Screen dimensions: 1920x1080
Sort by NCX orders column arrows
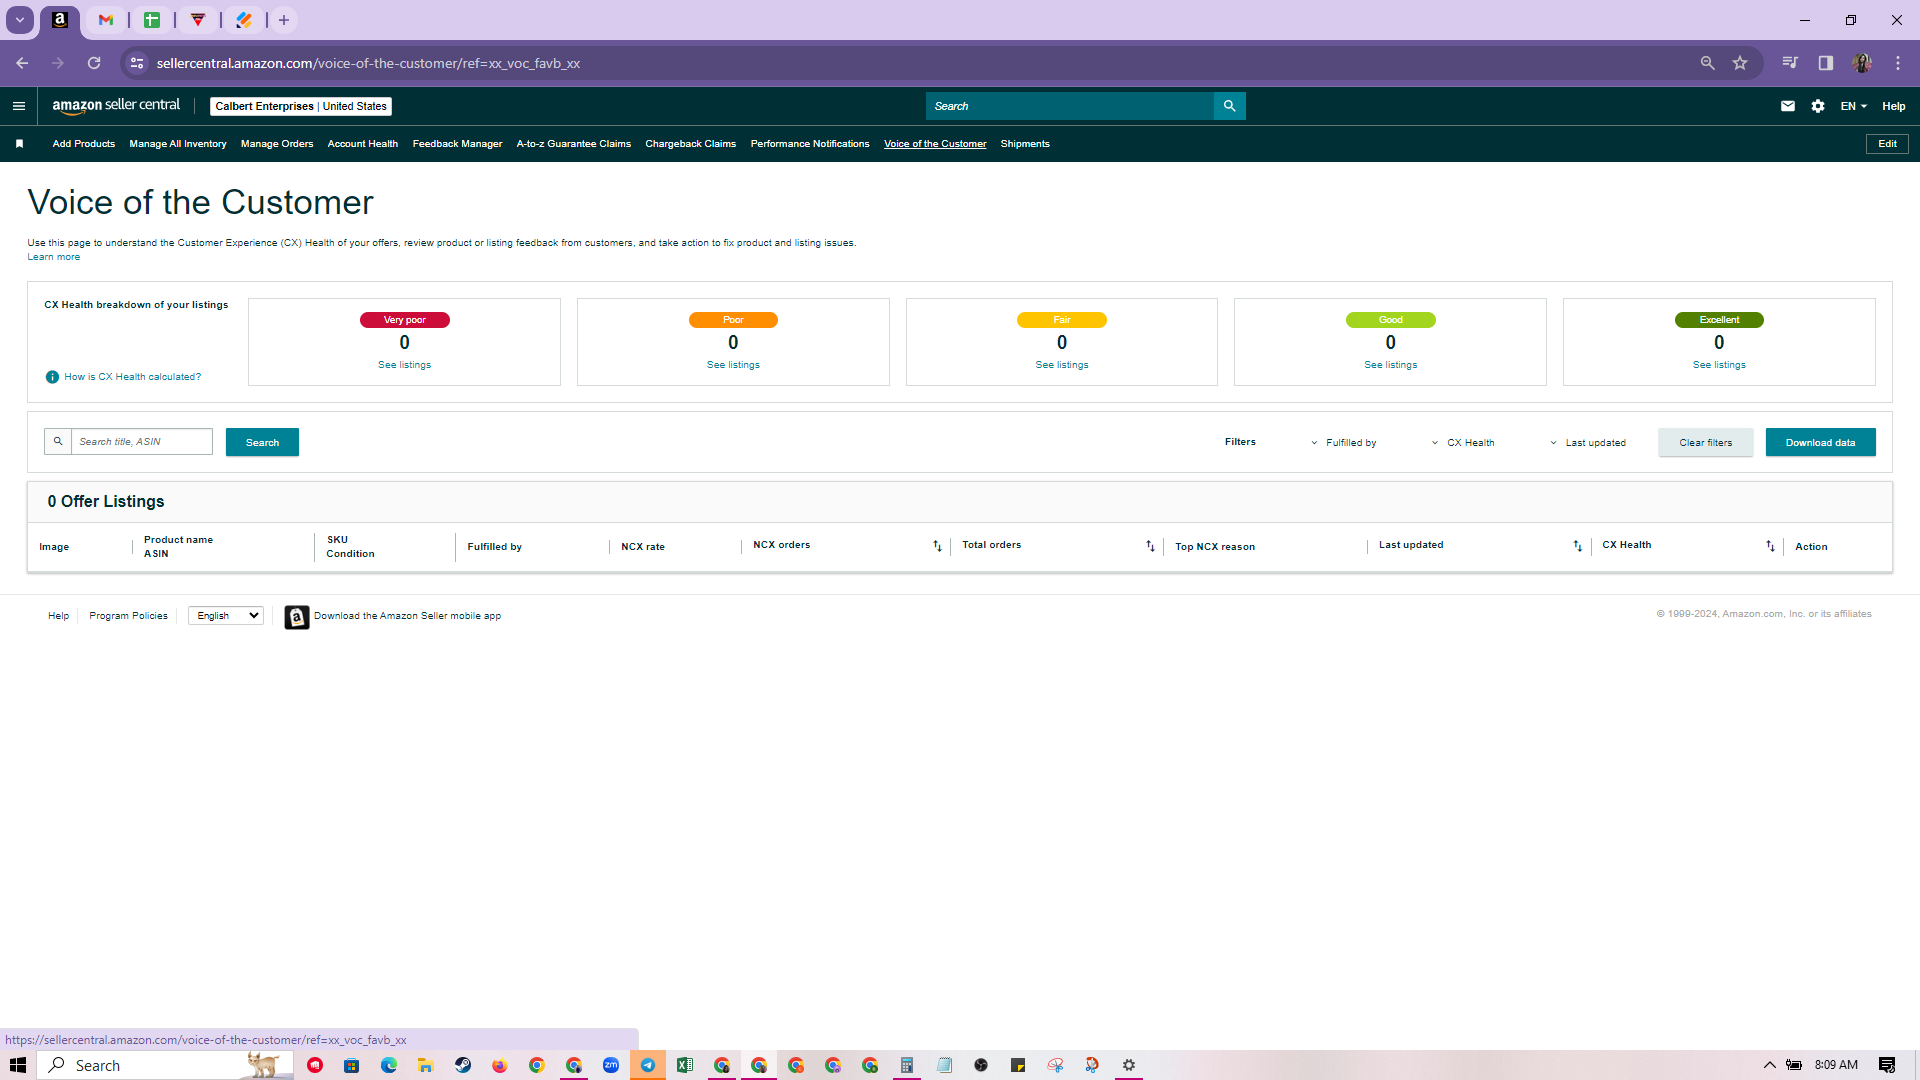(937, 546)
